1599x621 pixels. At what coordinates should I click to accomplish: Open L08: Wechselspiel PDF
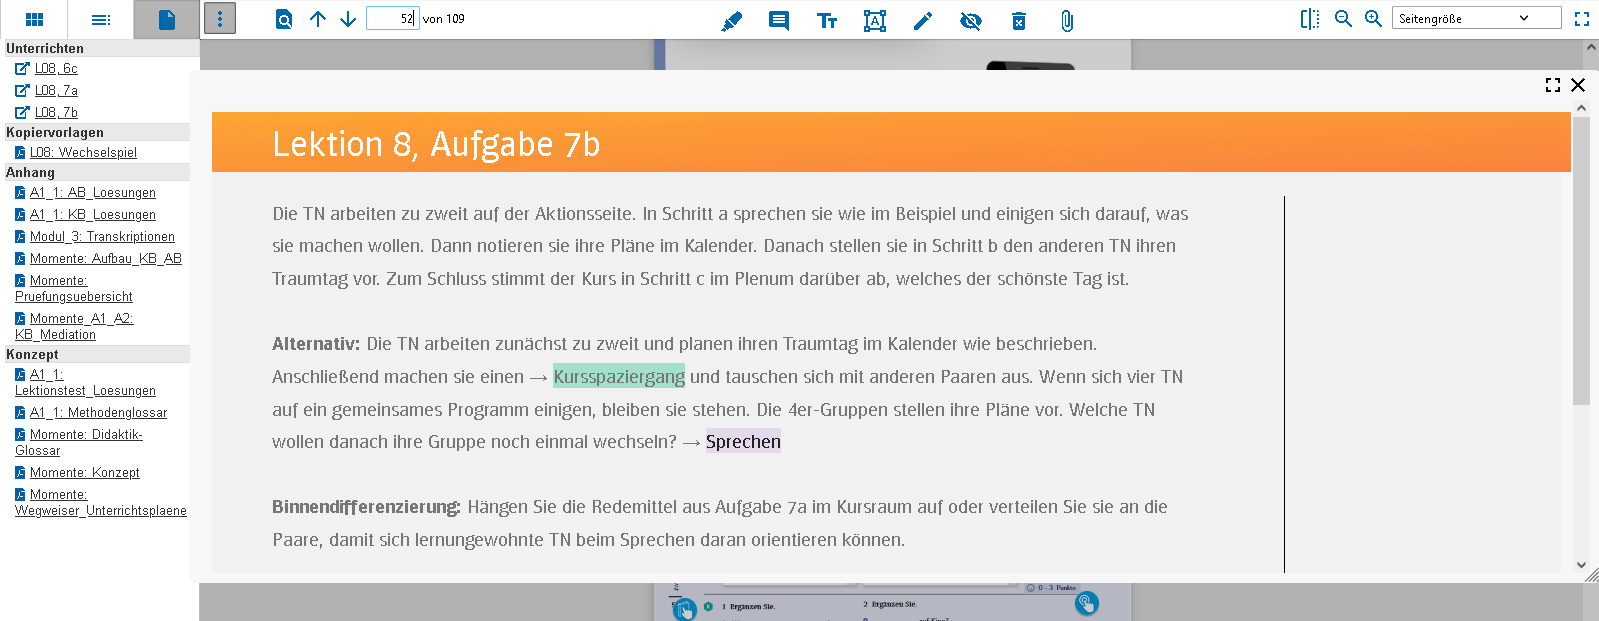tap(83, 152)
